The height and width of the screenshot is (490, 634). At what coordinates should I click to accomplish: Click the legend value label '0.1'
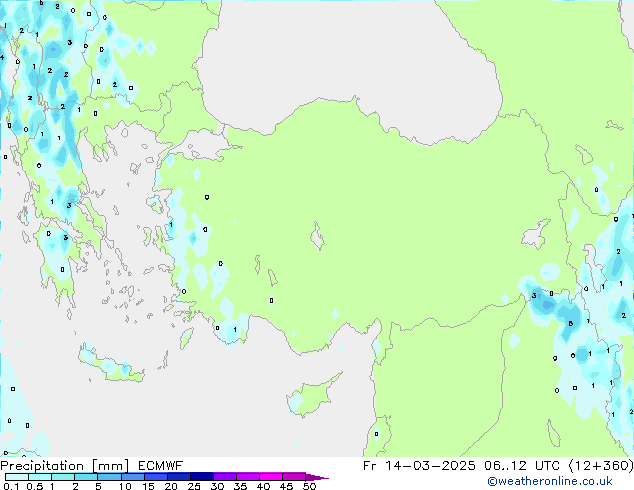point(11,486)
